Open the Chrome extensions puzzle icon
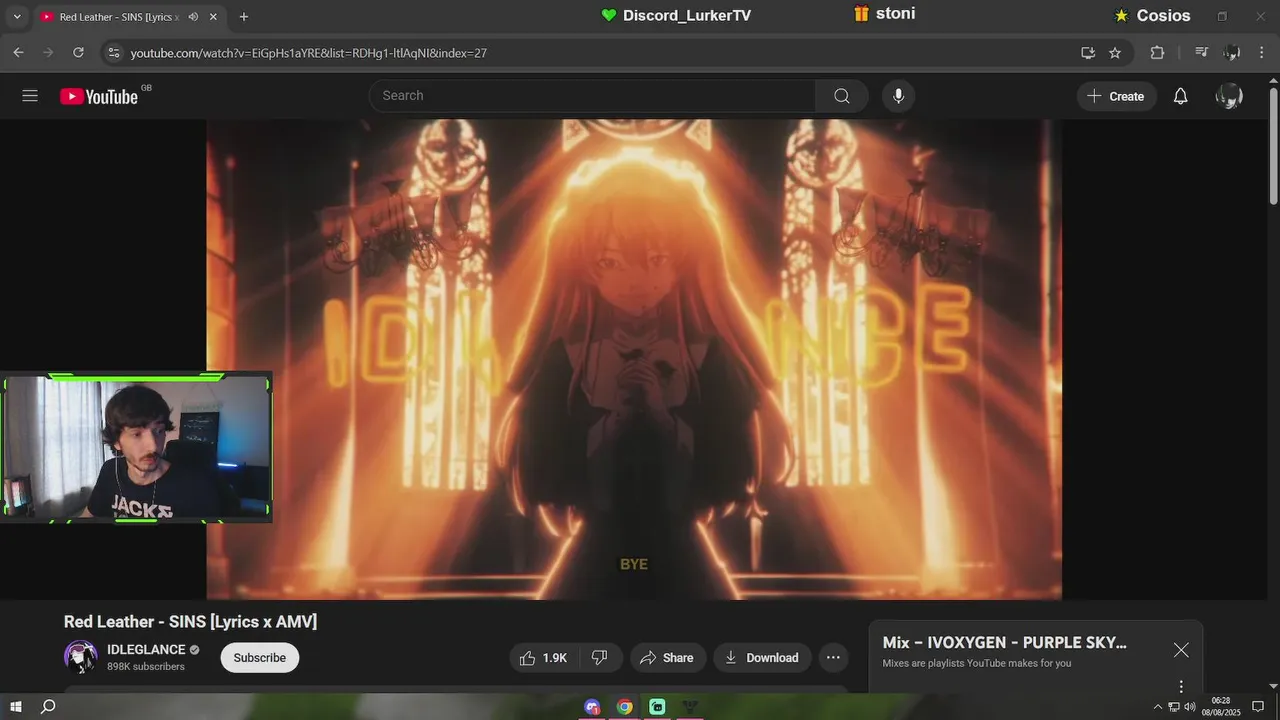 tap(1157, 52)
